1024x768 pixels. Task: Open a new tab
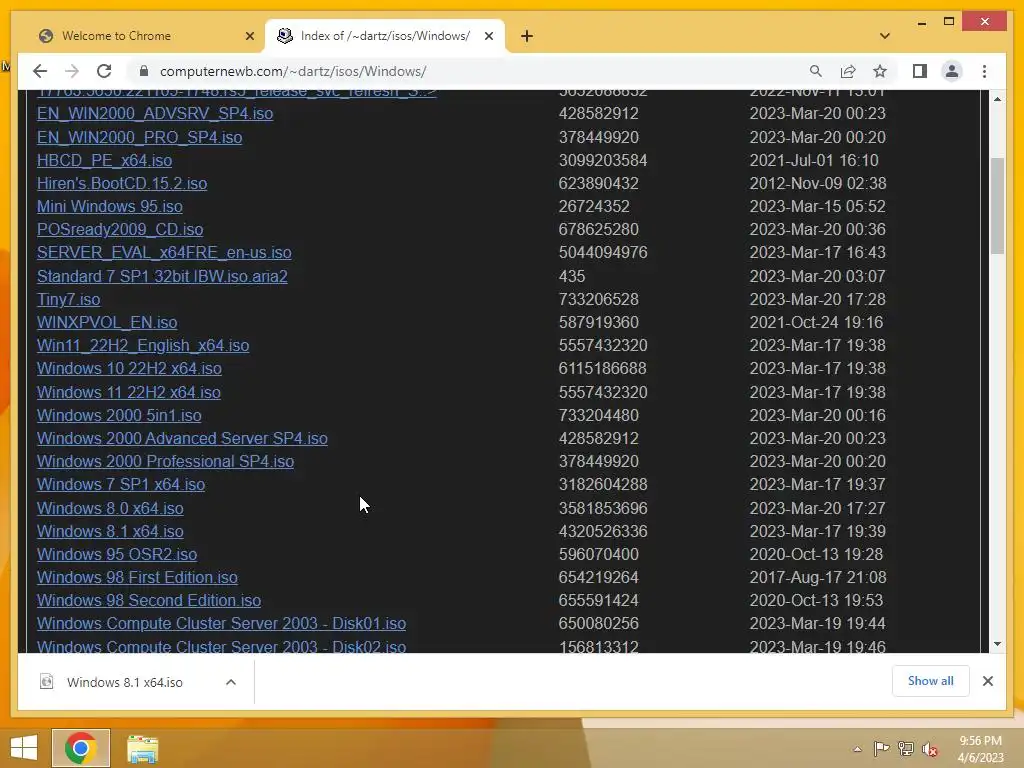click(527, 36)
